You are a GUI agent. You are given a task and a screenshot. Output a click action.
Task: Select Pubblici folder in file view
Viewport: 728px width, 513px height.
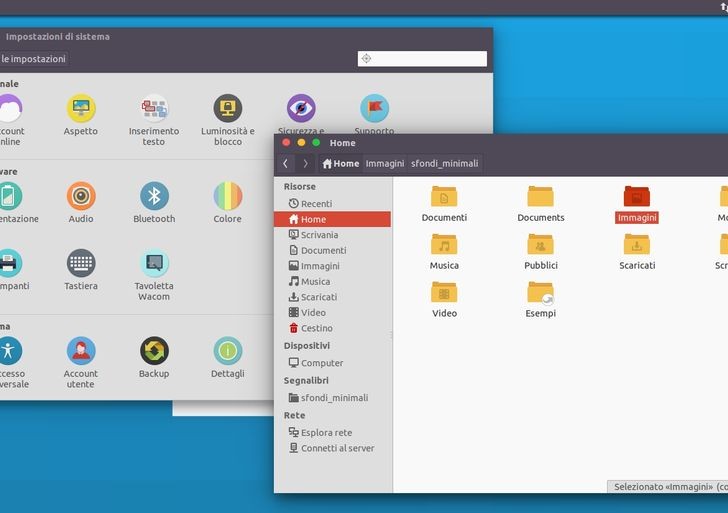tap(540, 244)
